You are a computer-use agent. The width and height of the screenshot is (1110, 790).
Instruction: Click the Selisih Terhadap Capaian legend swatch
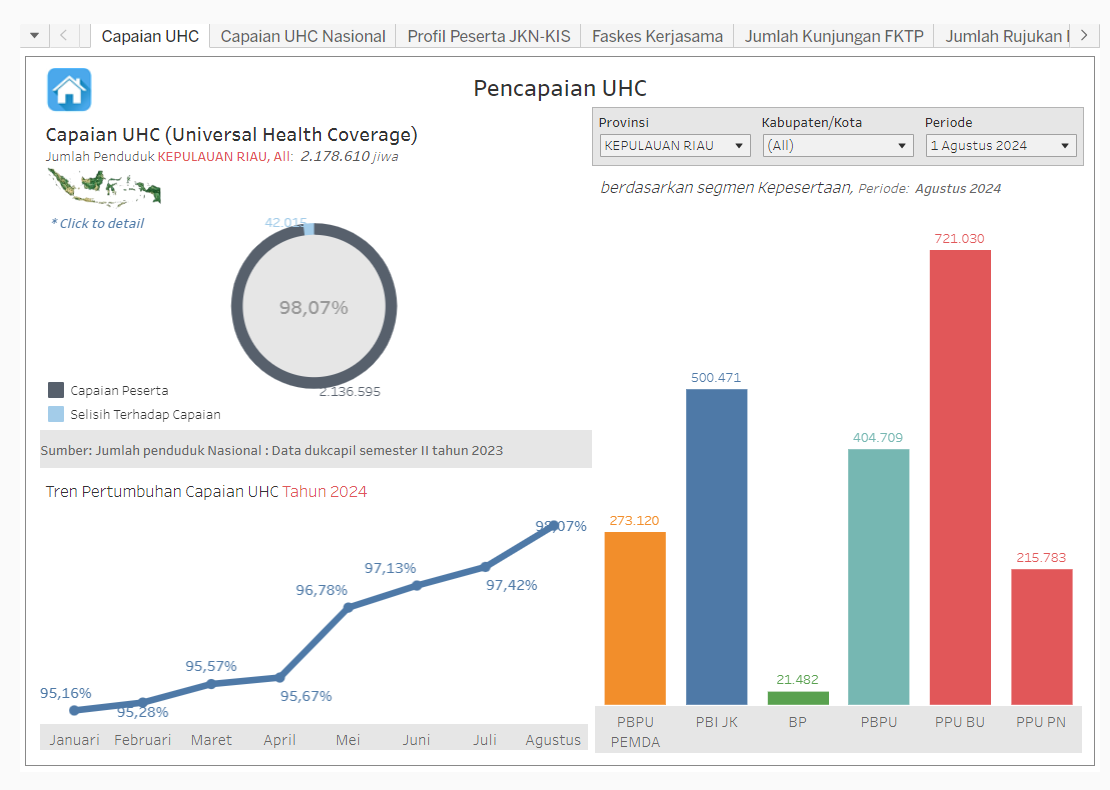(x=56, y=414)
